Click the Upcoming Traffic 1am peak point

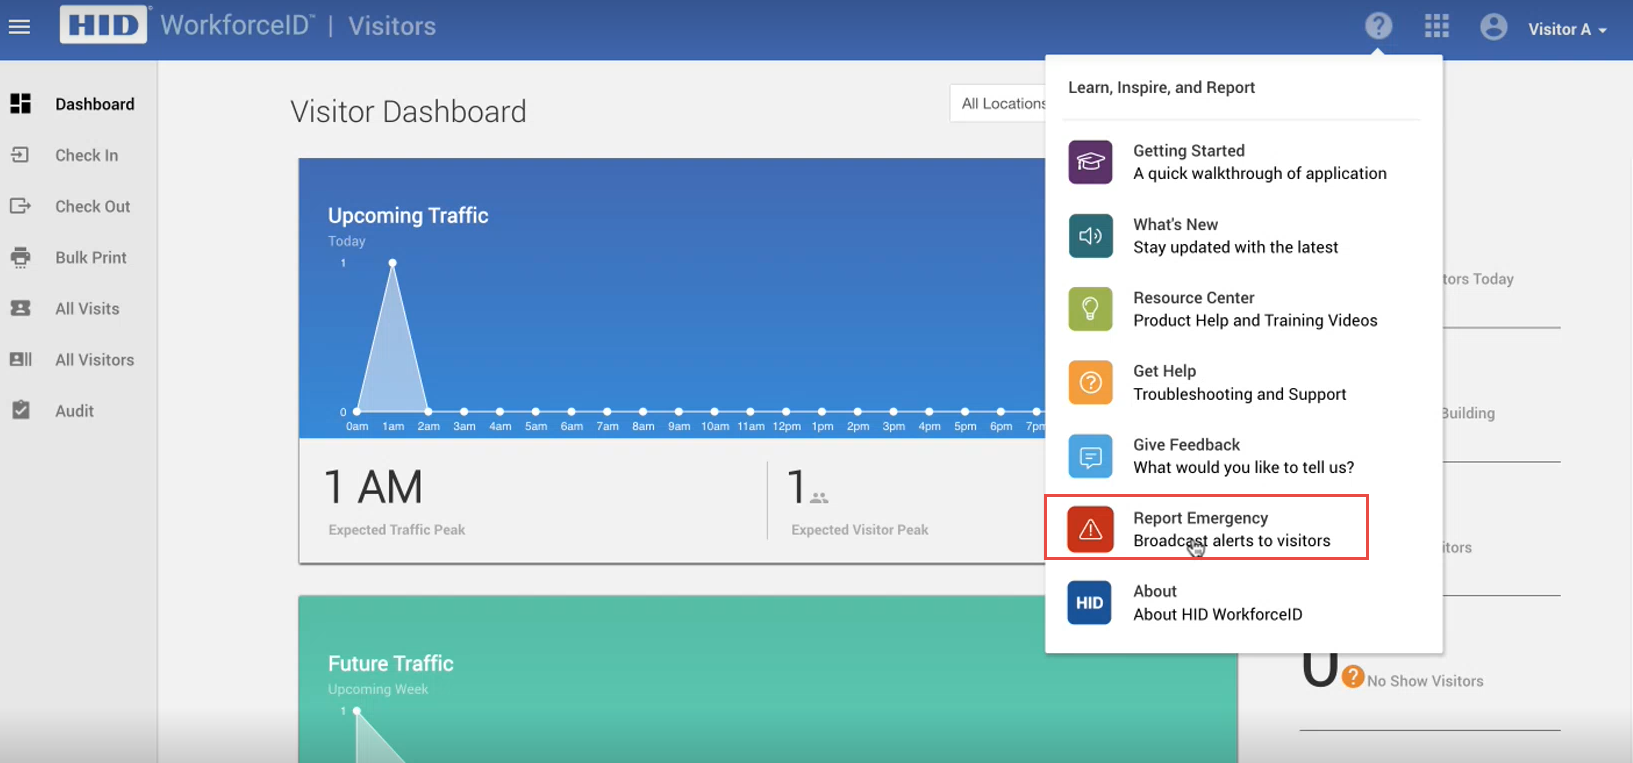[393, 263]
